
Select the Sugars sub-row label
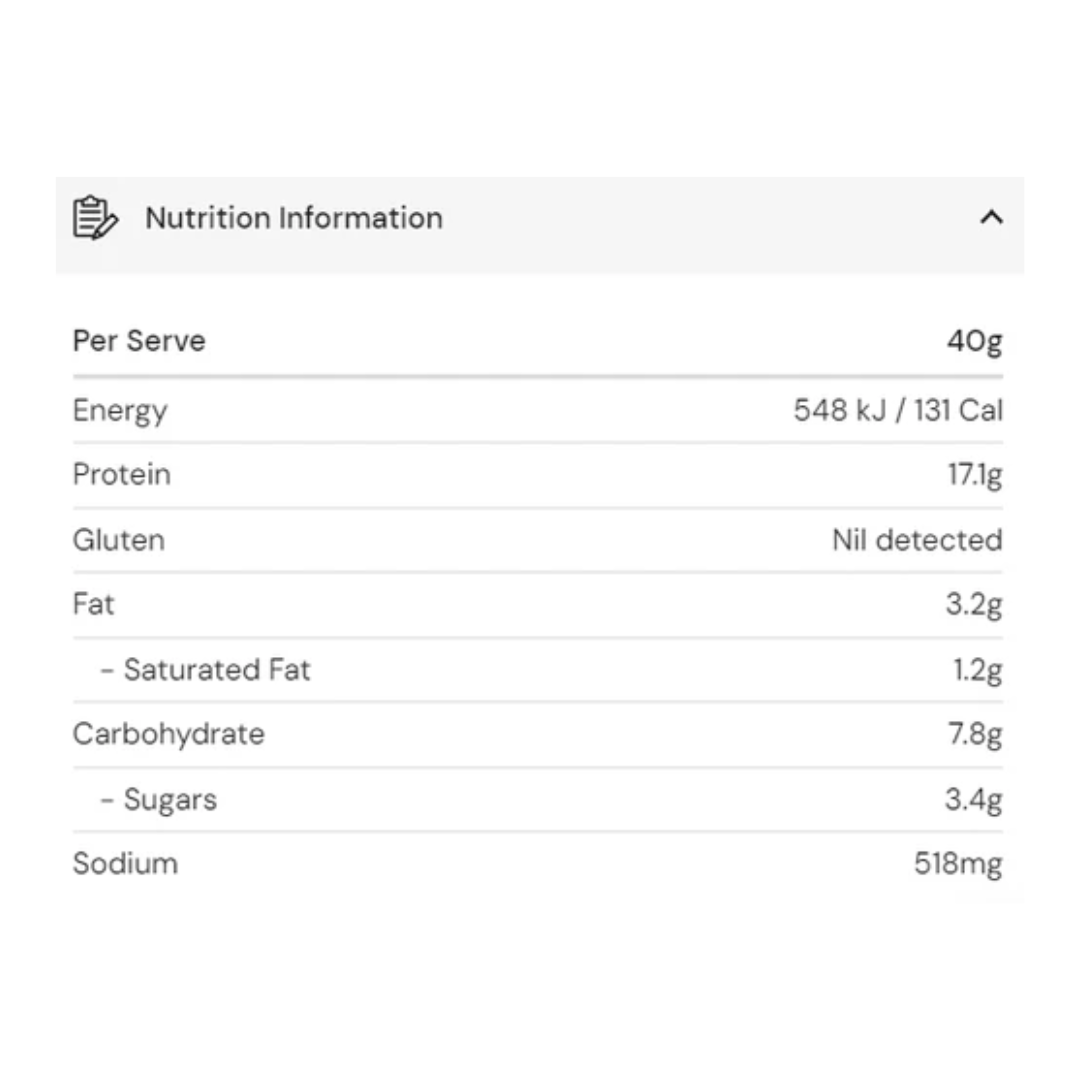point(170,800)
